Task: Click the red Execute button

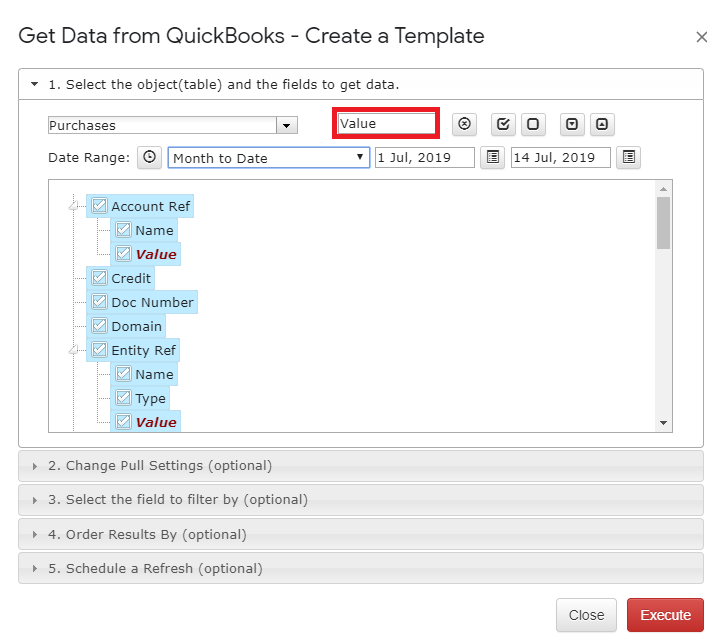Action: [x=665, y=615]
